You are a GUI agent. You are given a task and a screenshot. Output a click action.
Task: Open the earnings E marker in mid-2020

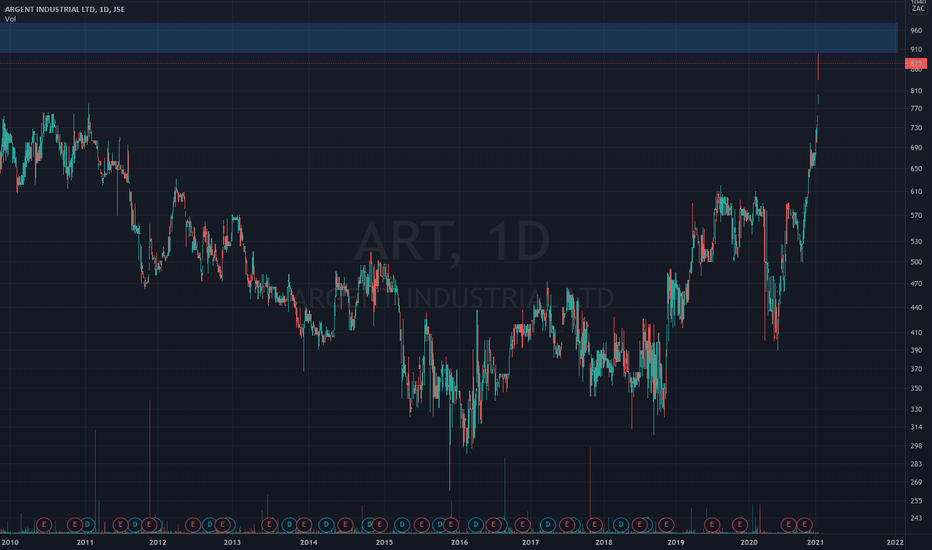click(788, 524)
